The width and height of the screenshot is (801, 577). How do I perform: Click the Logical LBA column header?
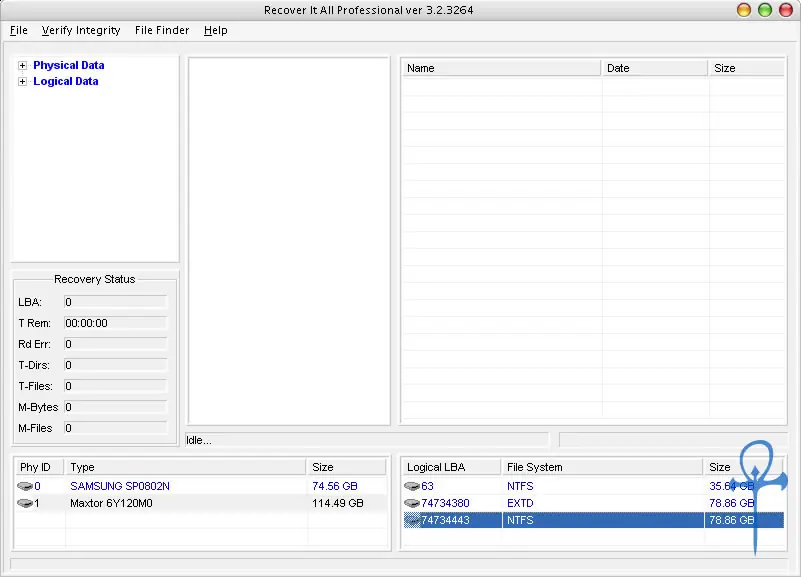[452, 467]
